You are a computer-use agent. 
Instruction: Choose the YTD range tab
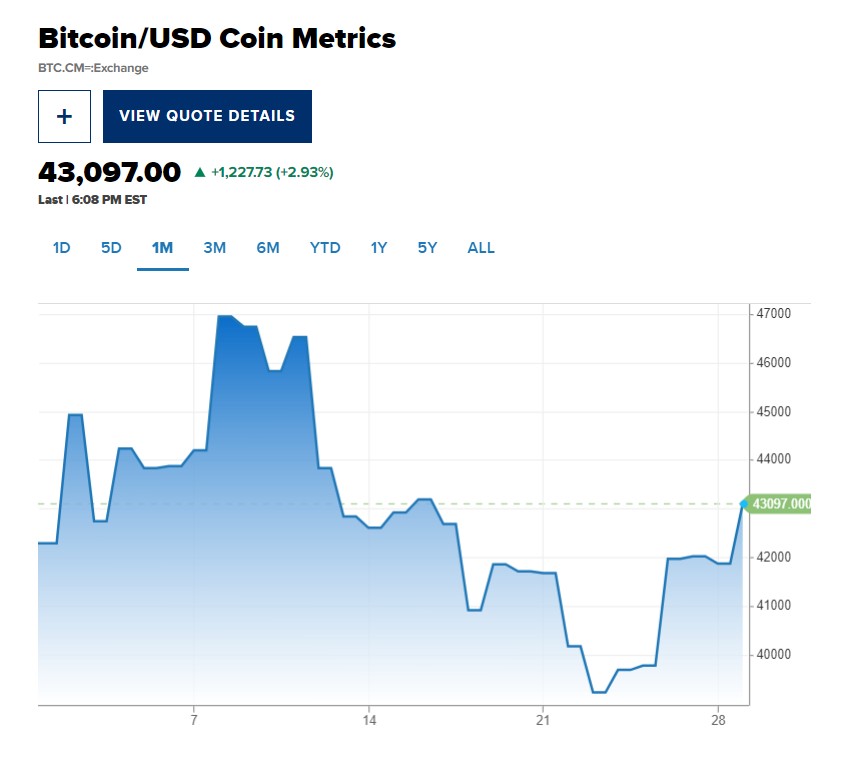point(325,248)
